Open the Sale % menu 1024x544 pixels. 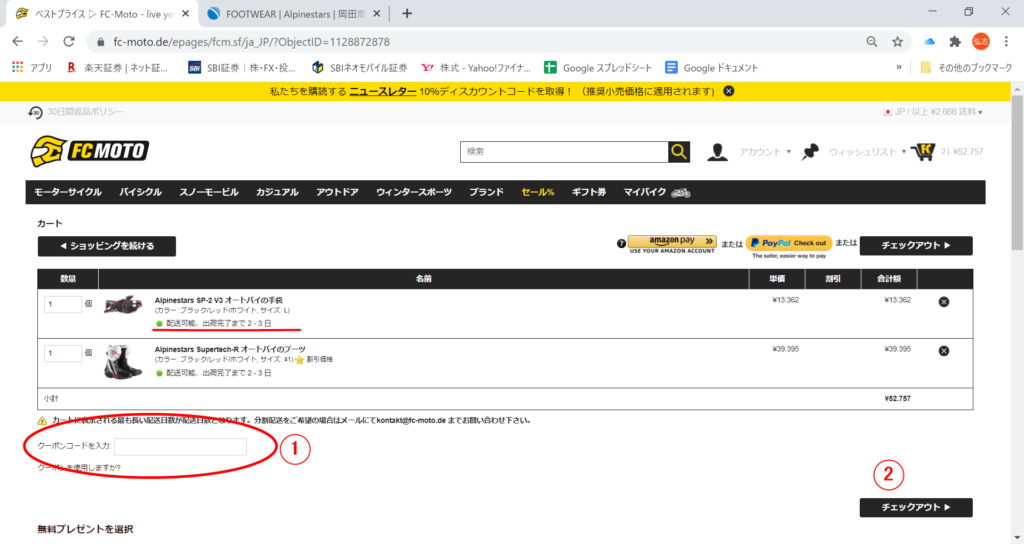pyautogui.click(x=537, y=192)
